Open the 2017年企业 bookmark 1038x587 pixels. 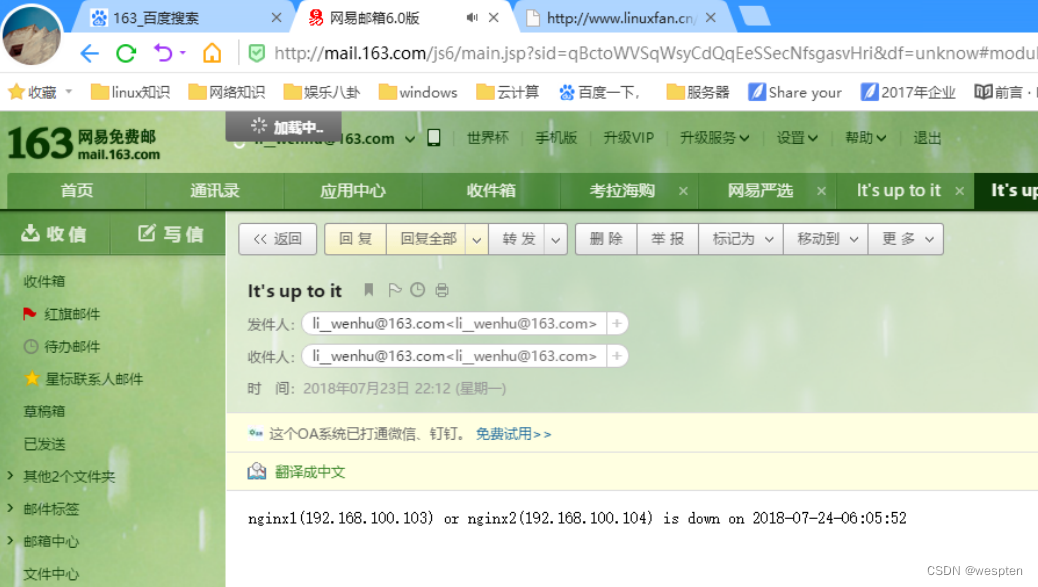click(908, 92)
